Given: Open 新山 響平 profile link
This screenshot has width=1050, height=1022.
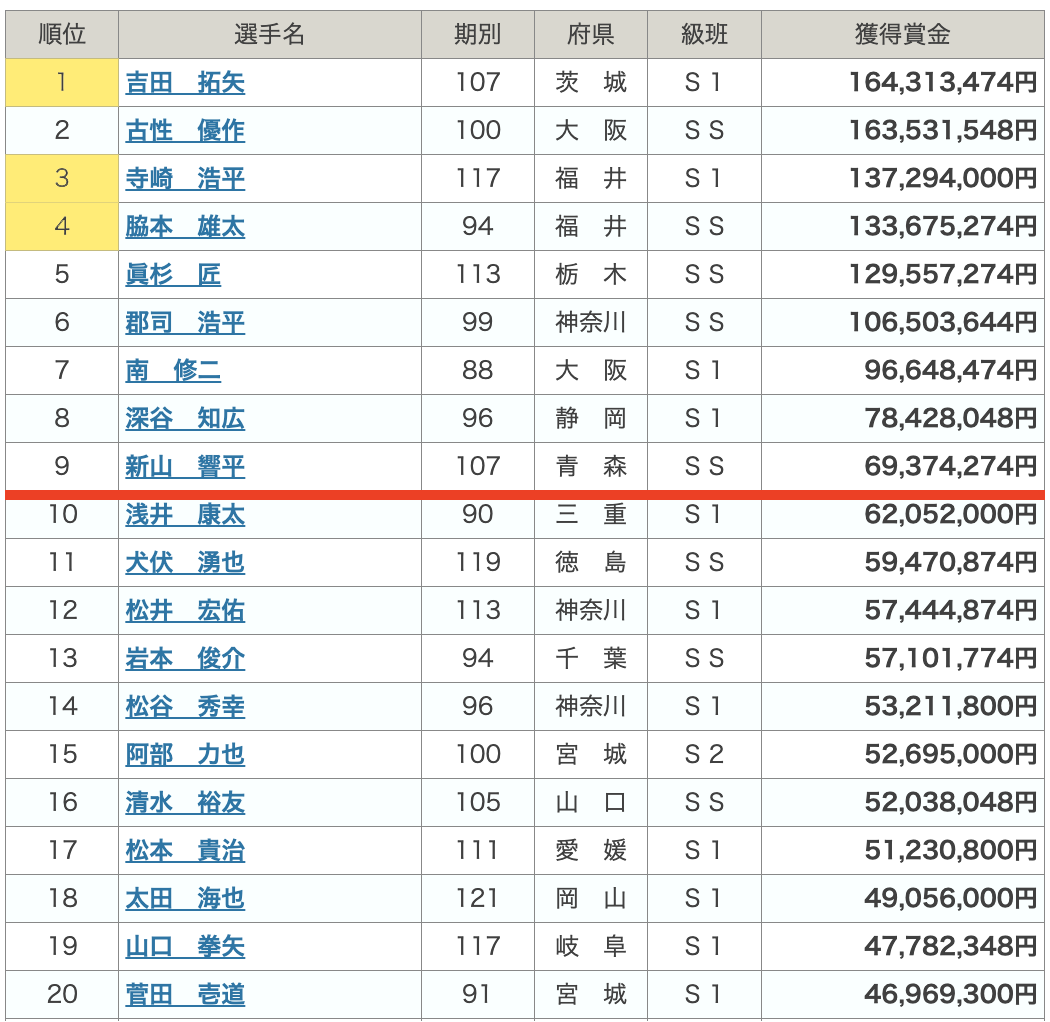Looking at the screenshot, I should coord(185,467).
